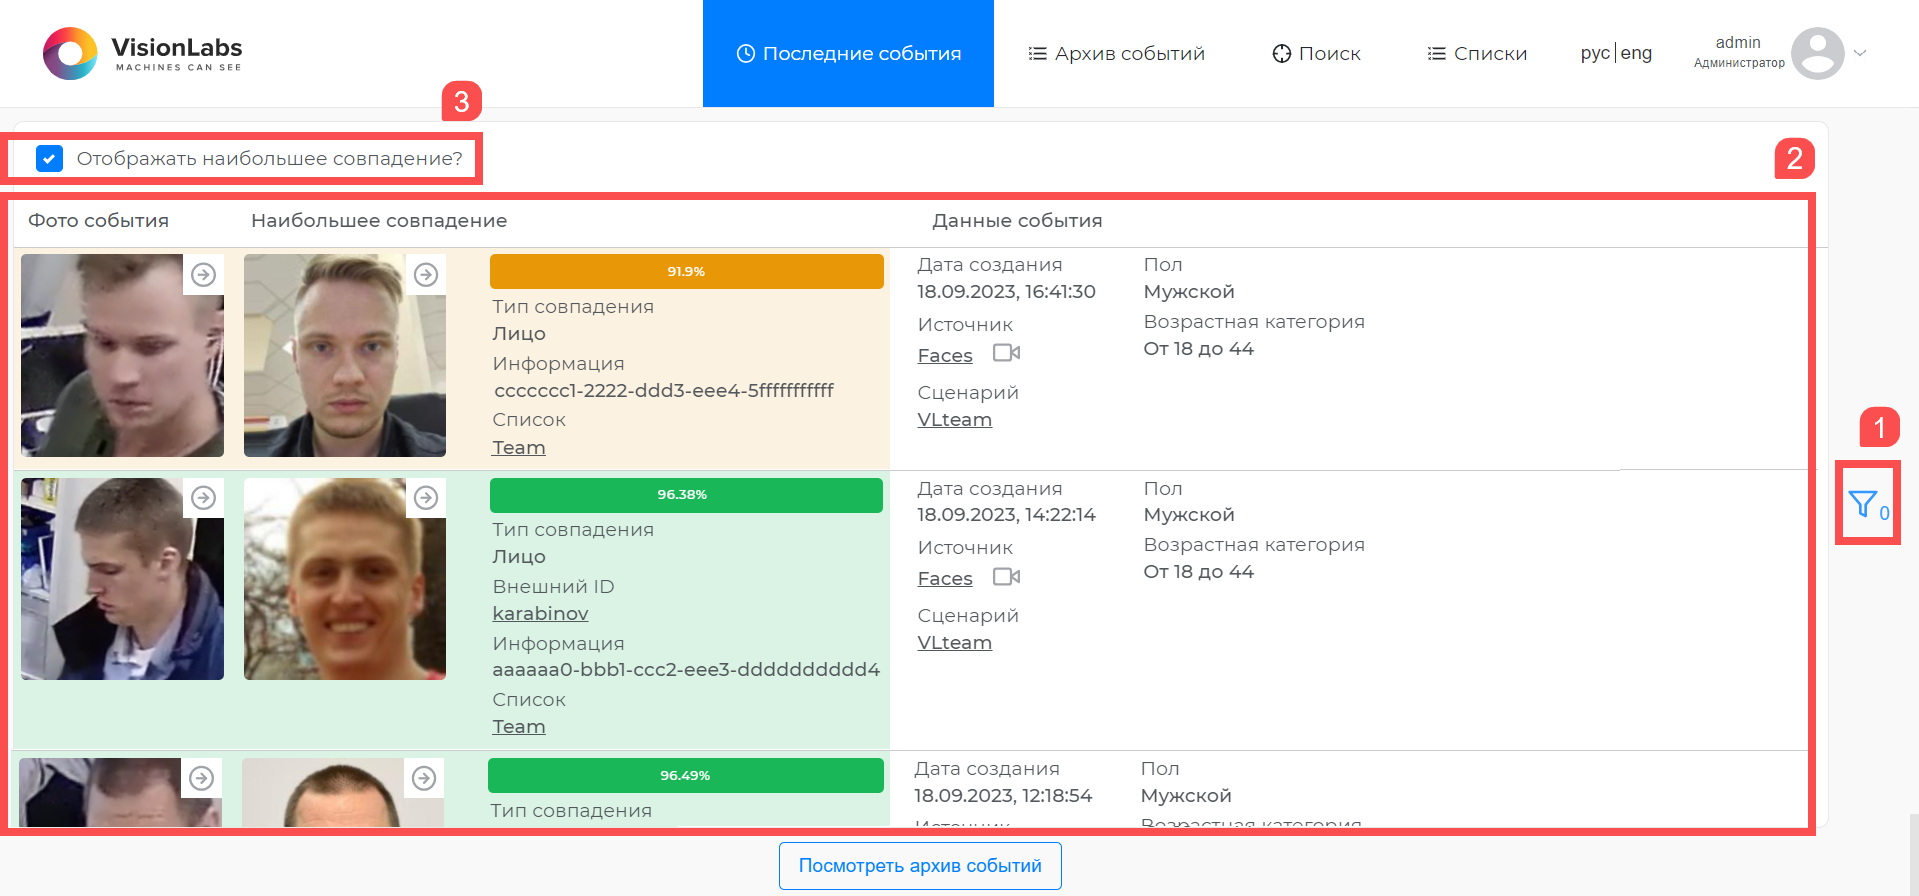This screenshot has height=896, width=1919.
Task: Open 'Faces' source link of 14:22:14 event
Action: tap(945, 579)
